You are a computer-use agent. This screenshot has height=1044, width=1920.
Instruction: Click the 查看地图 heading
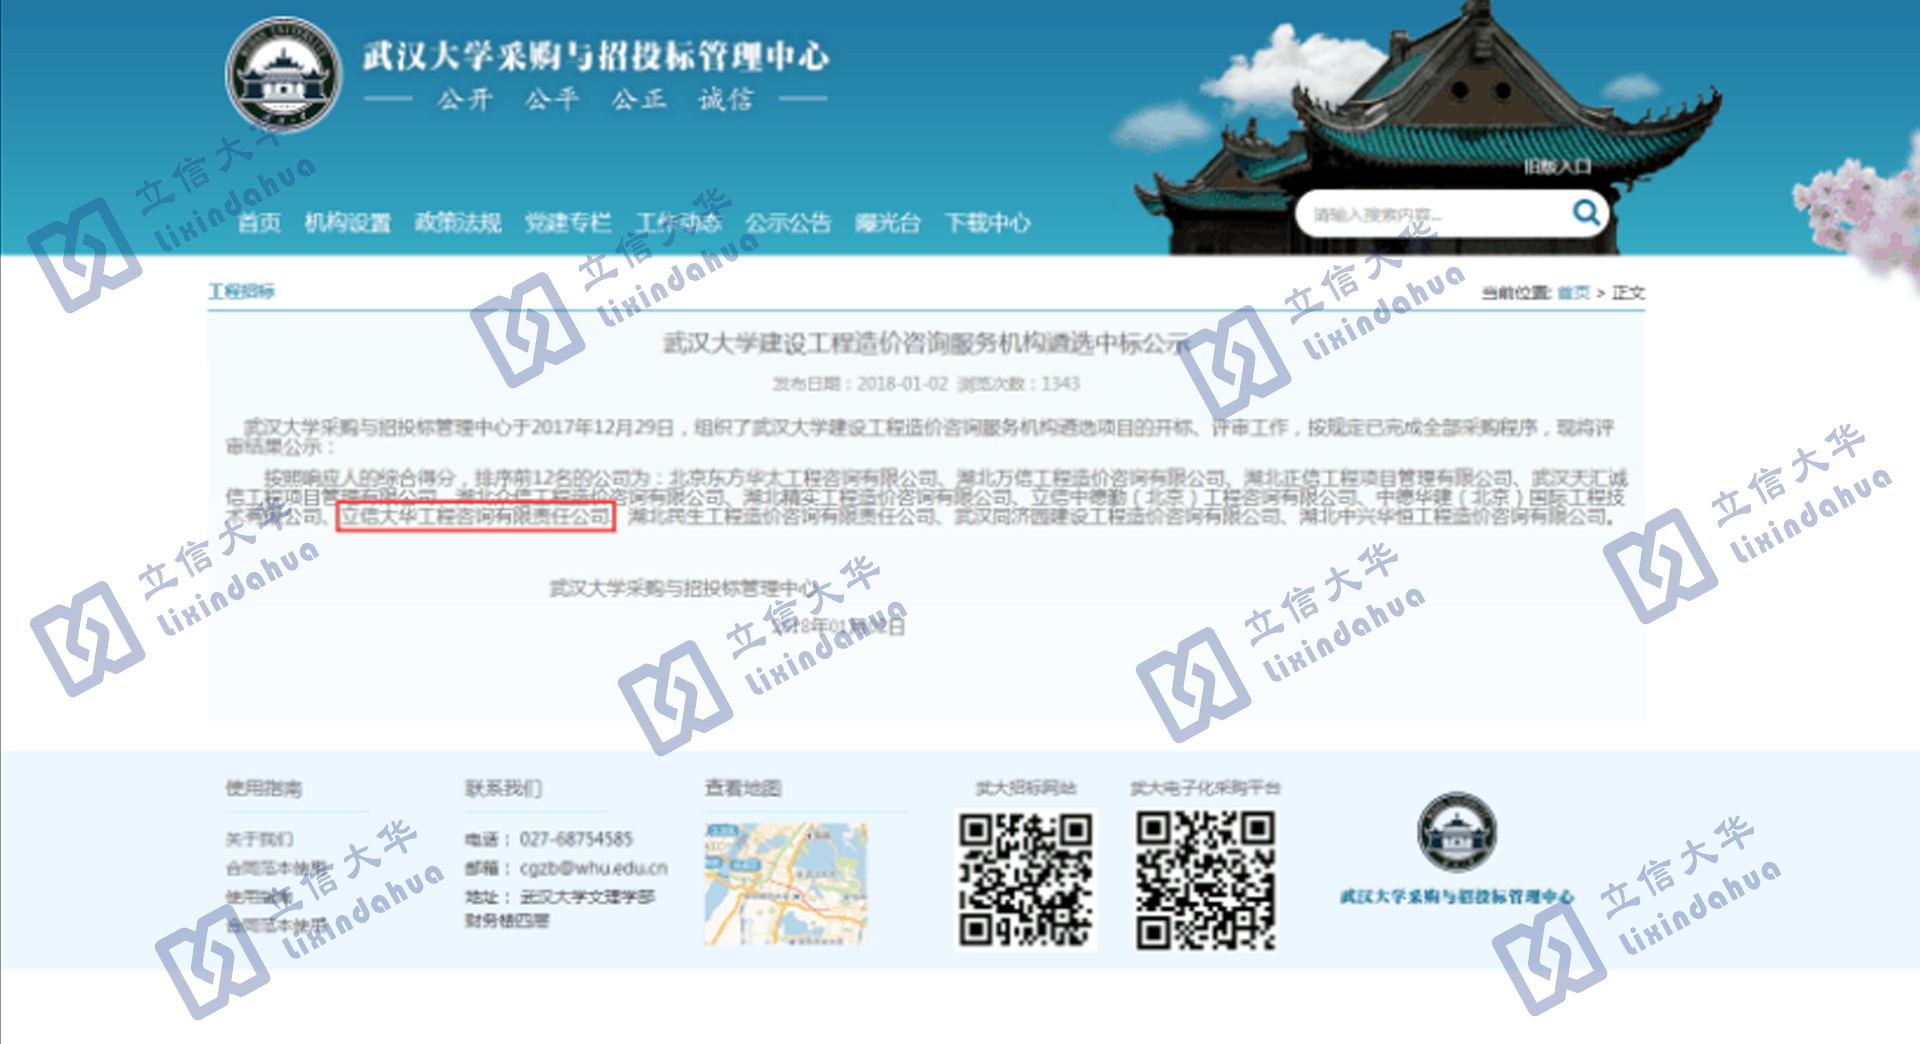743,788
